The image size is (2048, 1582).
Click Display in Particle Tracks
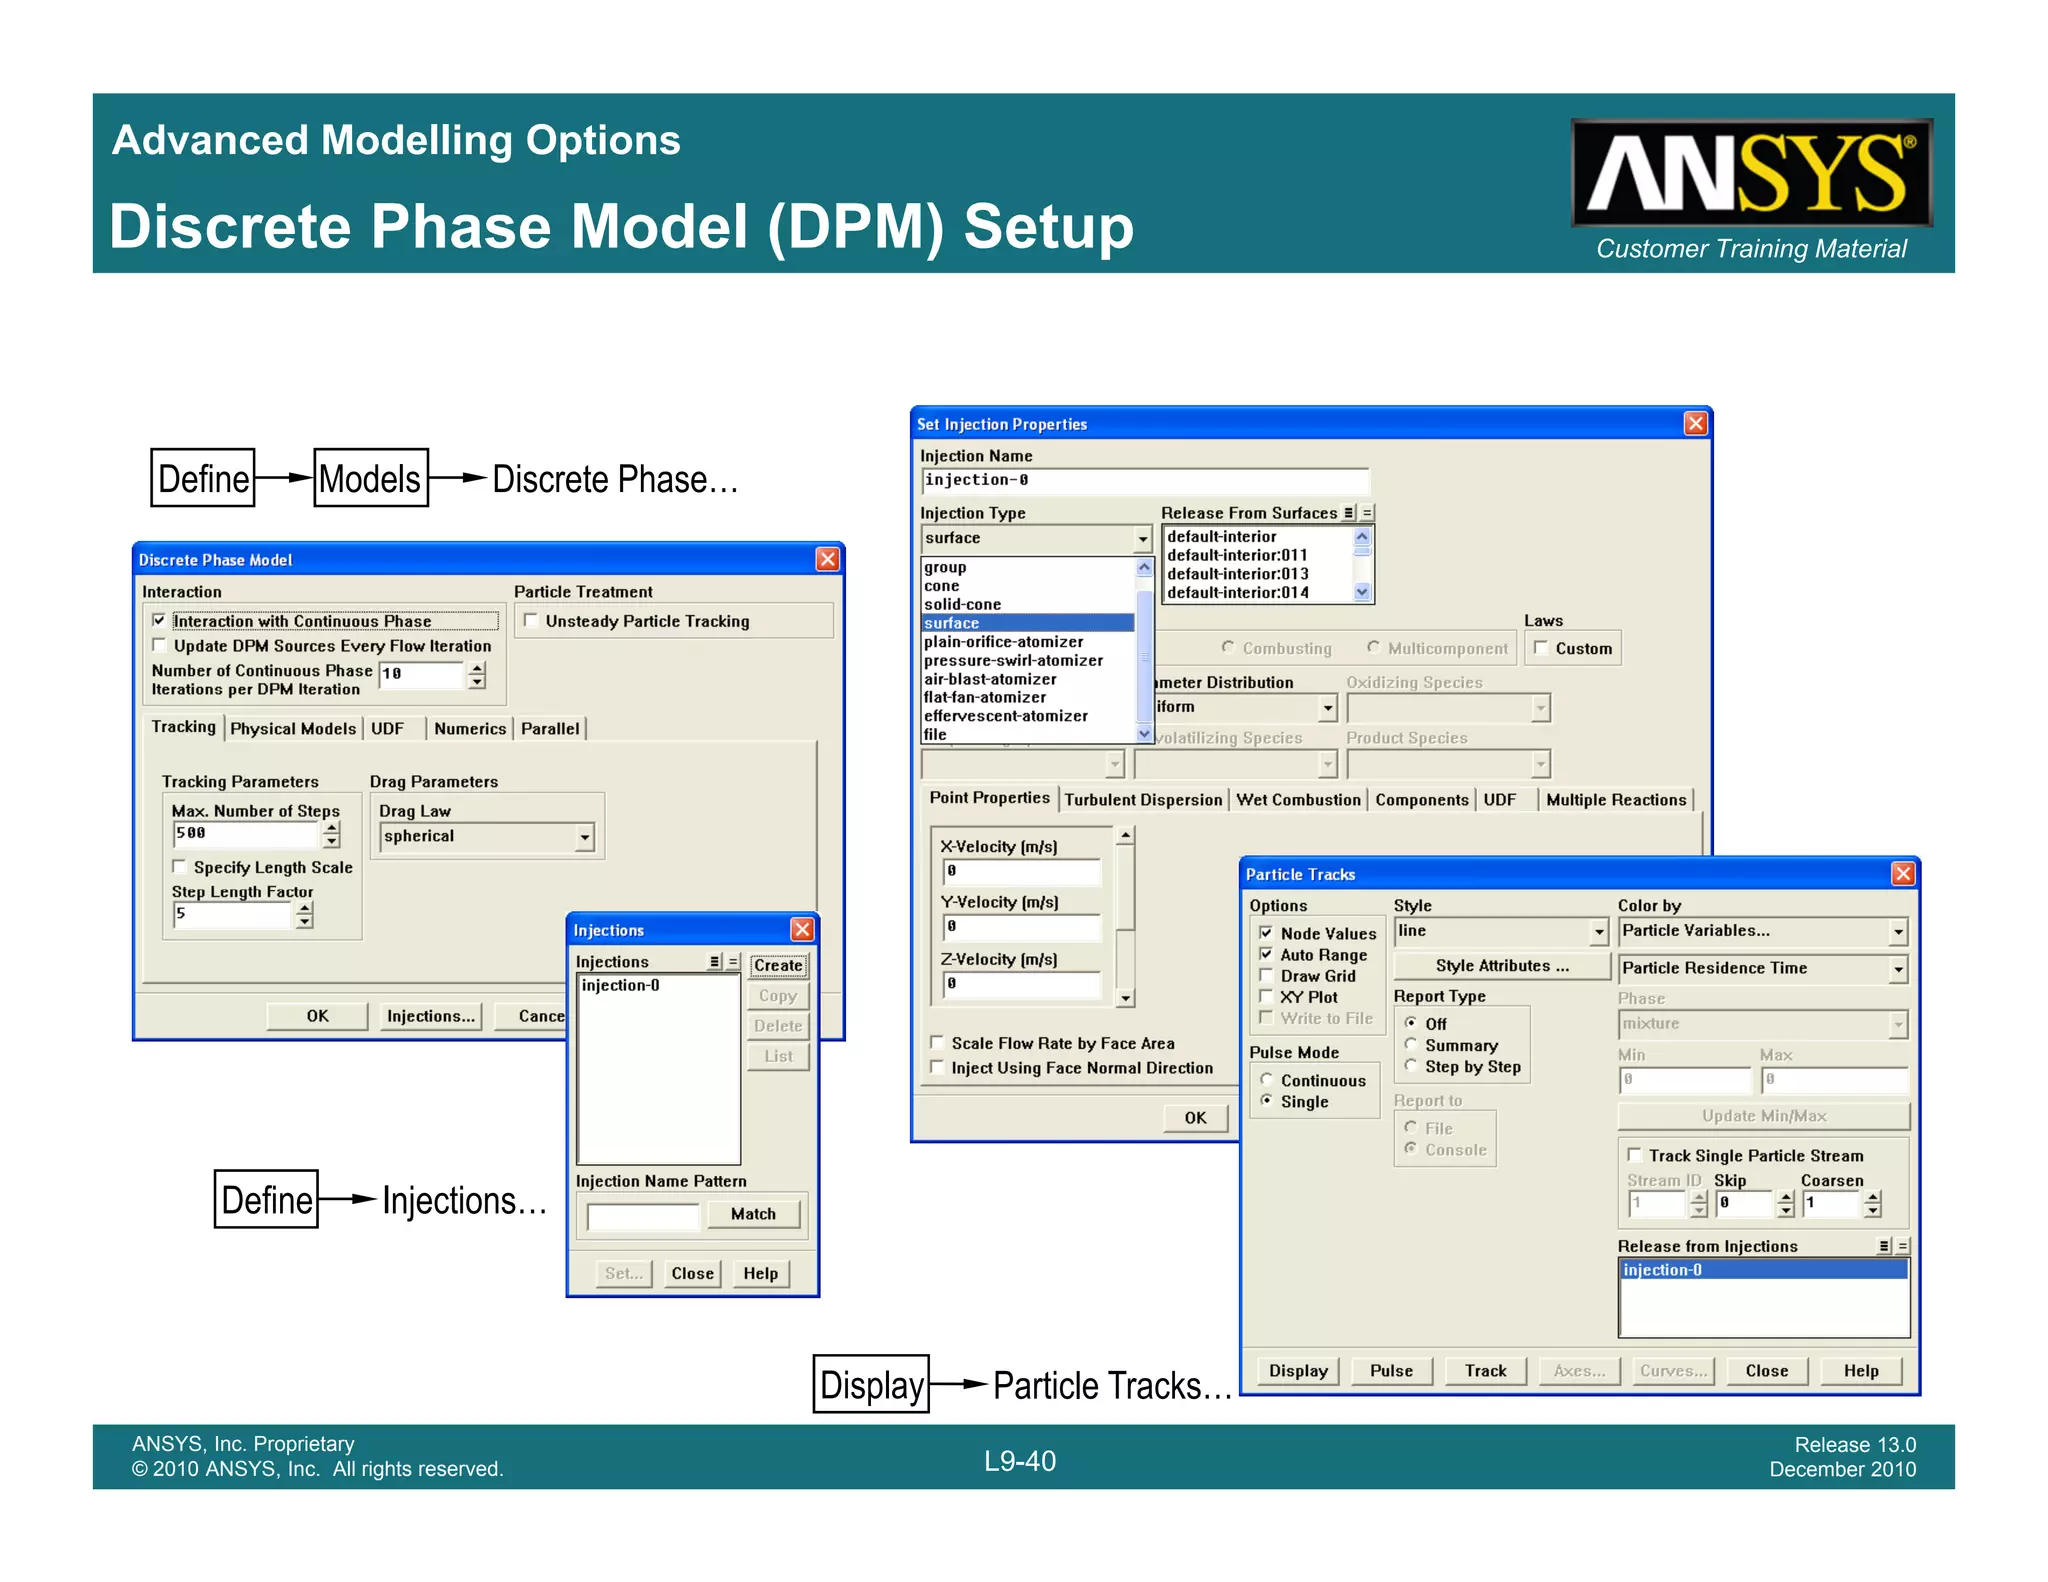[1298, 1371]
